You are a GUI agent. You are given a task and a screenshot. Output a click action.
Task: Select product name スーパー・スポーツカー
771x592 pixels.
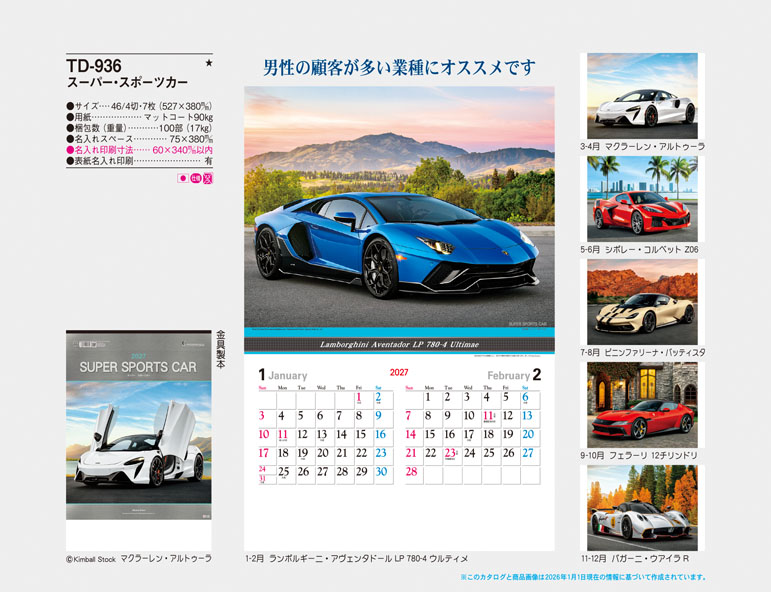click(127, 83)
